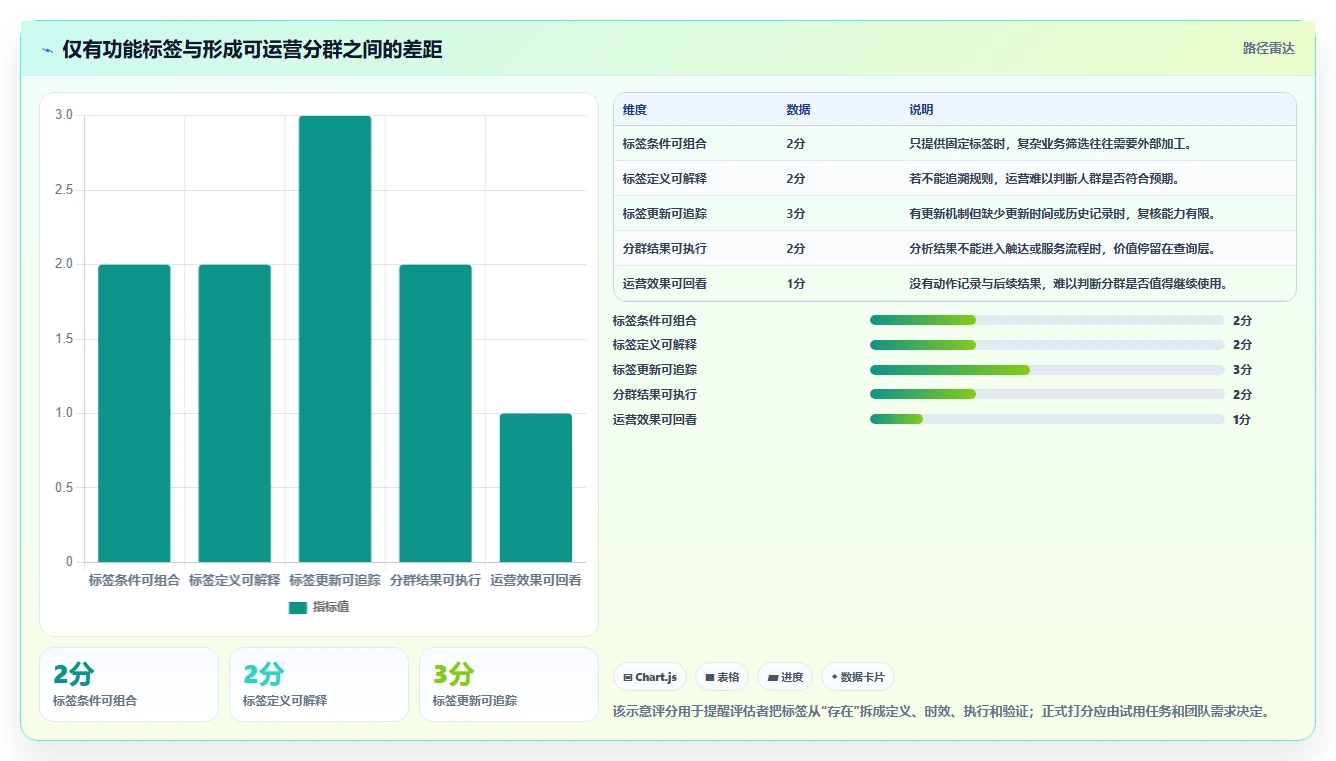Click table cell 运营效果可回看
Viewport: 1336px width, 761px height.
point(665,284)
